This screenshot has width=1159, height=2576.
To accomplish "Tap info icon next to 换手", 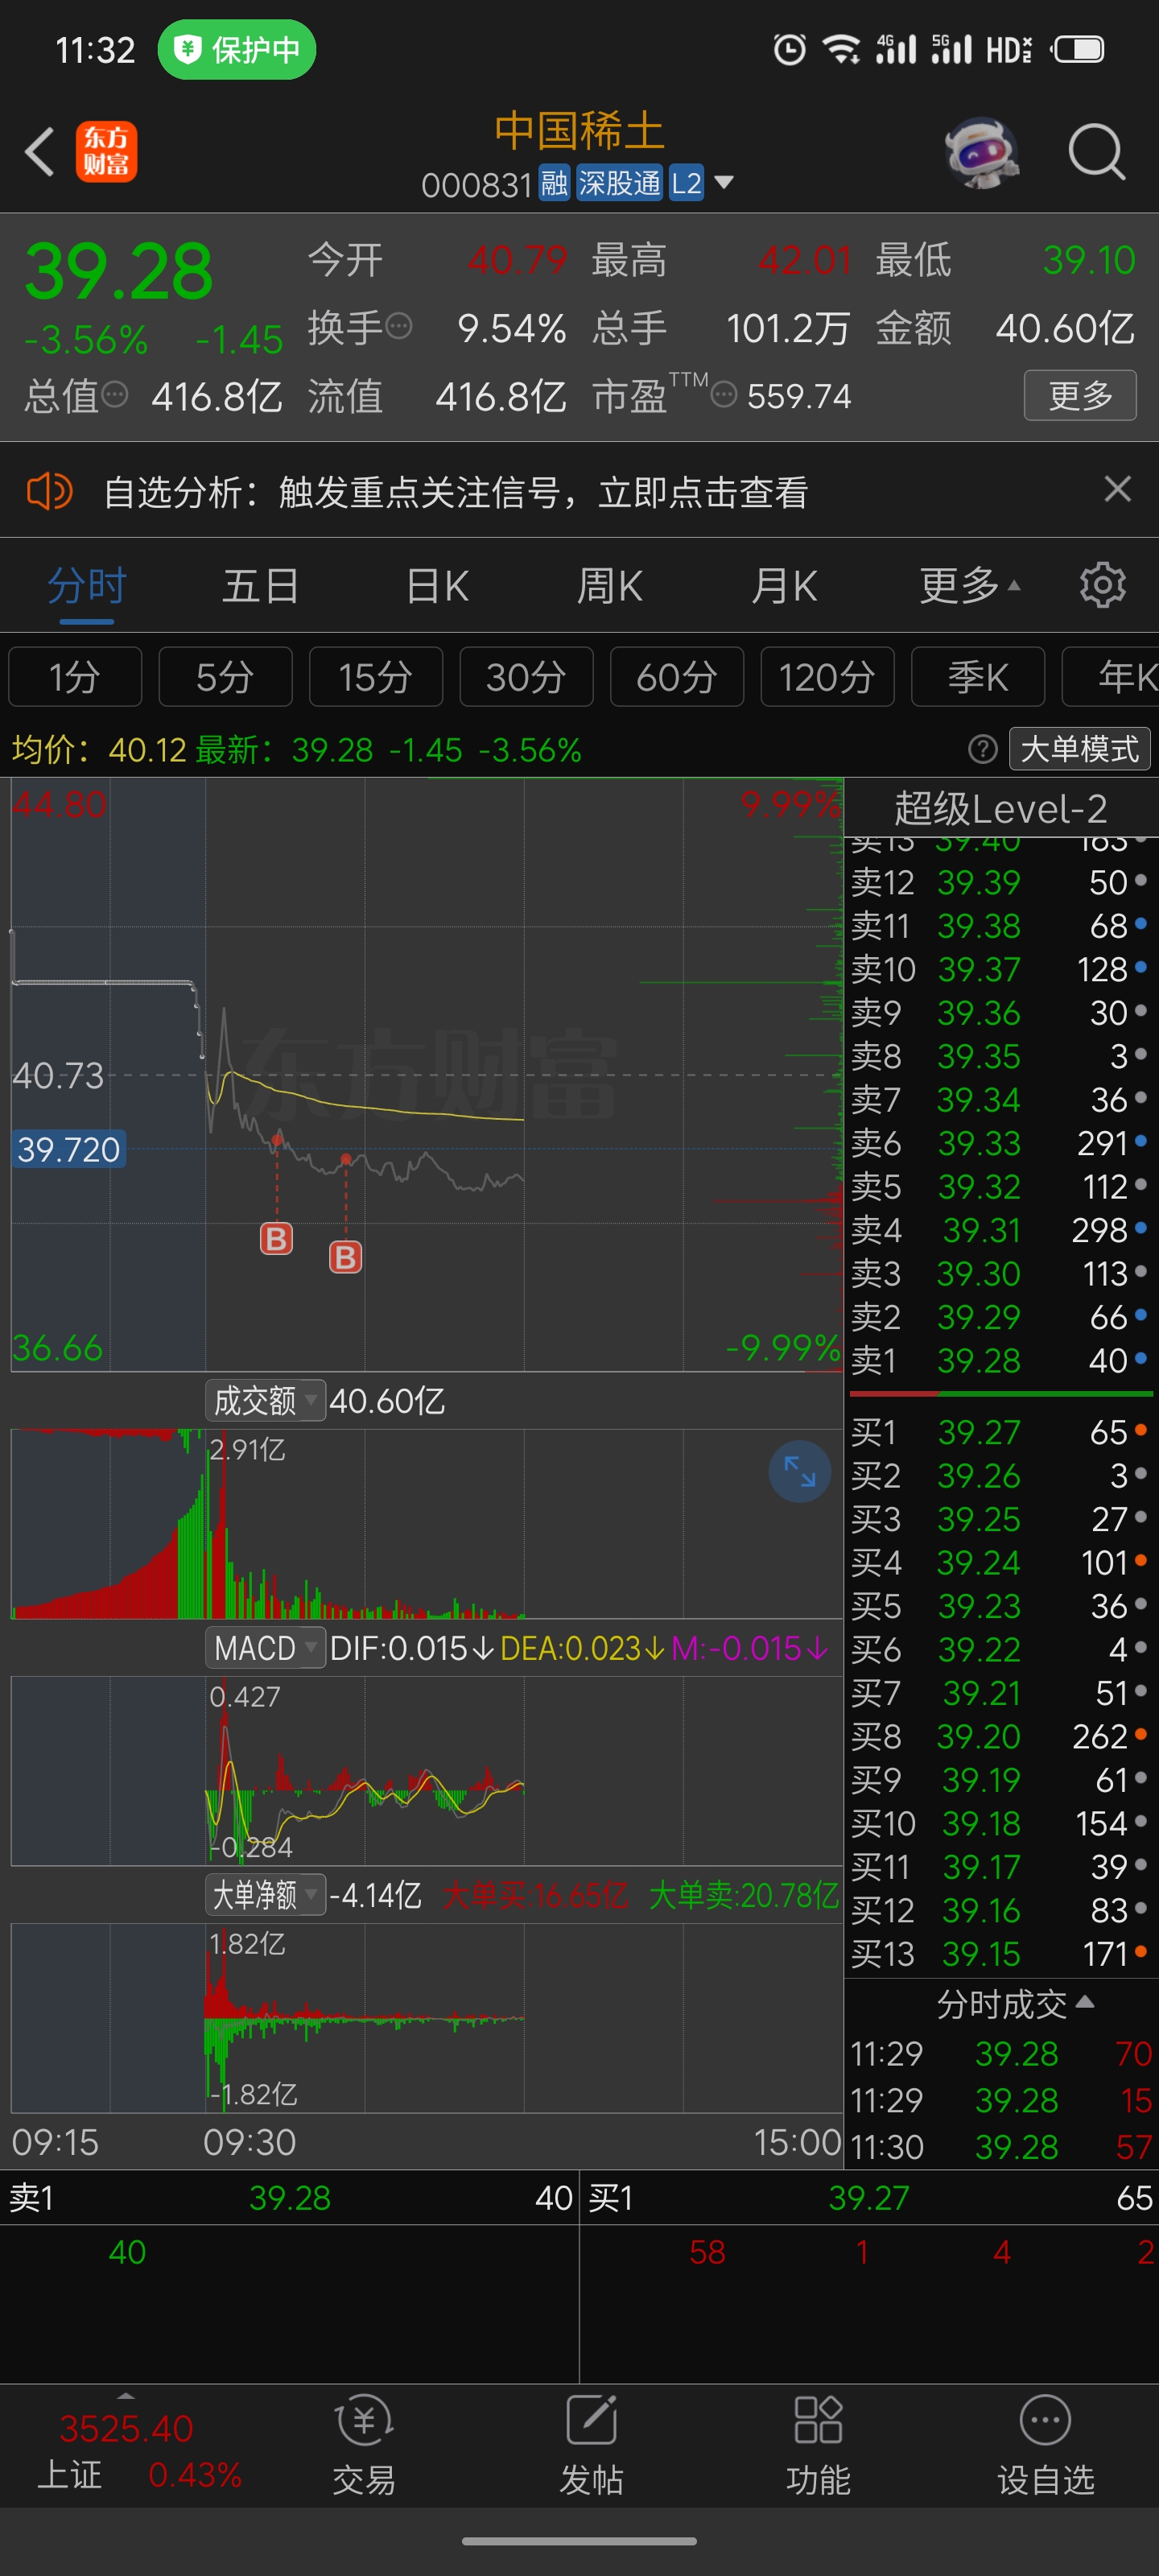I will pyautogui.click(x=398, y=326).
